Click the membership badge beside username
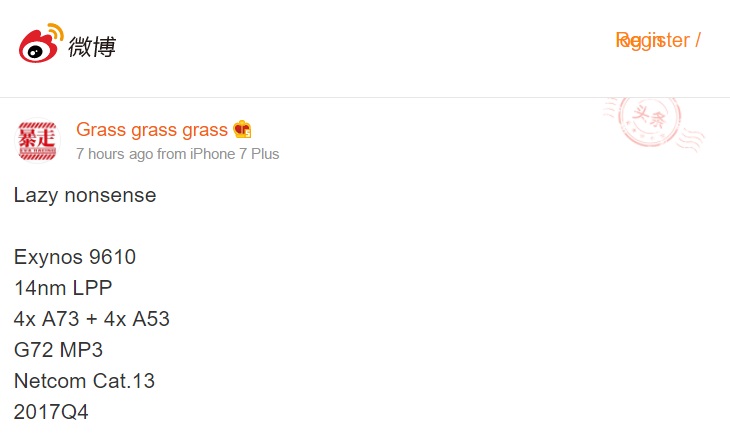730x440 pixels. [x=242, y=130]
